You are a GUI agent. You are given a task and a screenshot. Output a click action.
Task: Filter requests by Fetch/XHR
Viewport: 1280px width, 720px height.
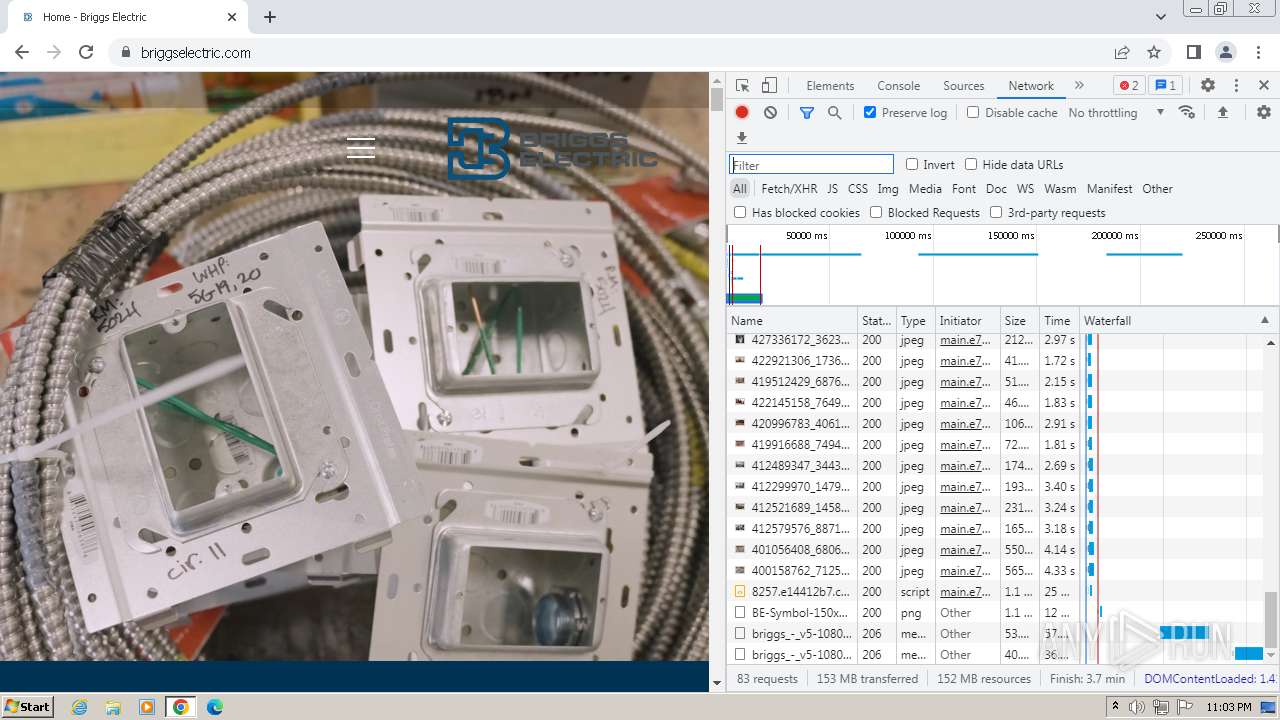click(789, 189)
